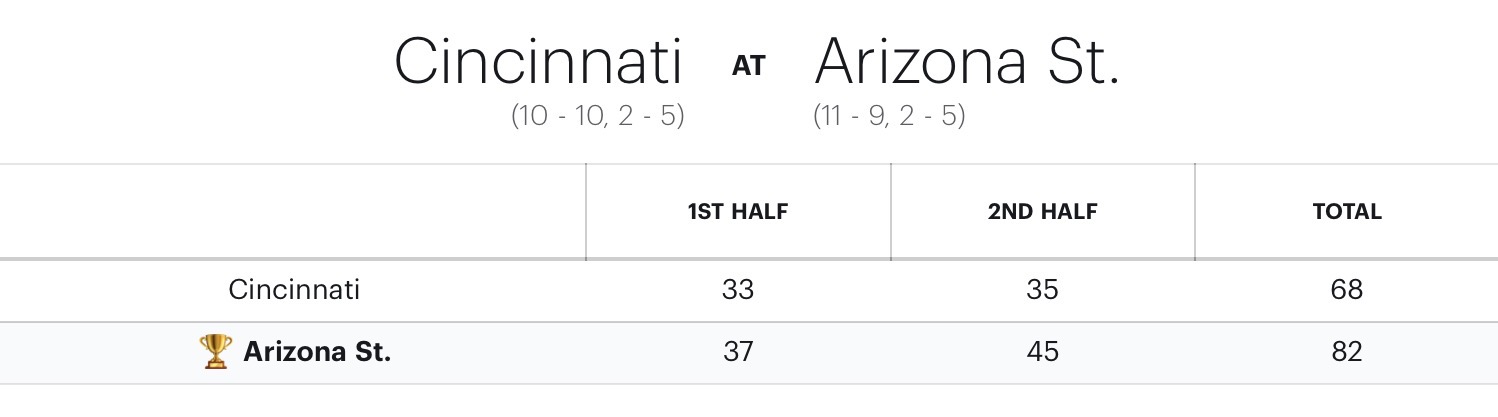Click divider between 1ST HALF and 2ND HALF headers

891,212
